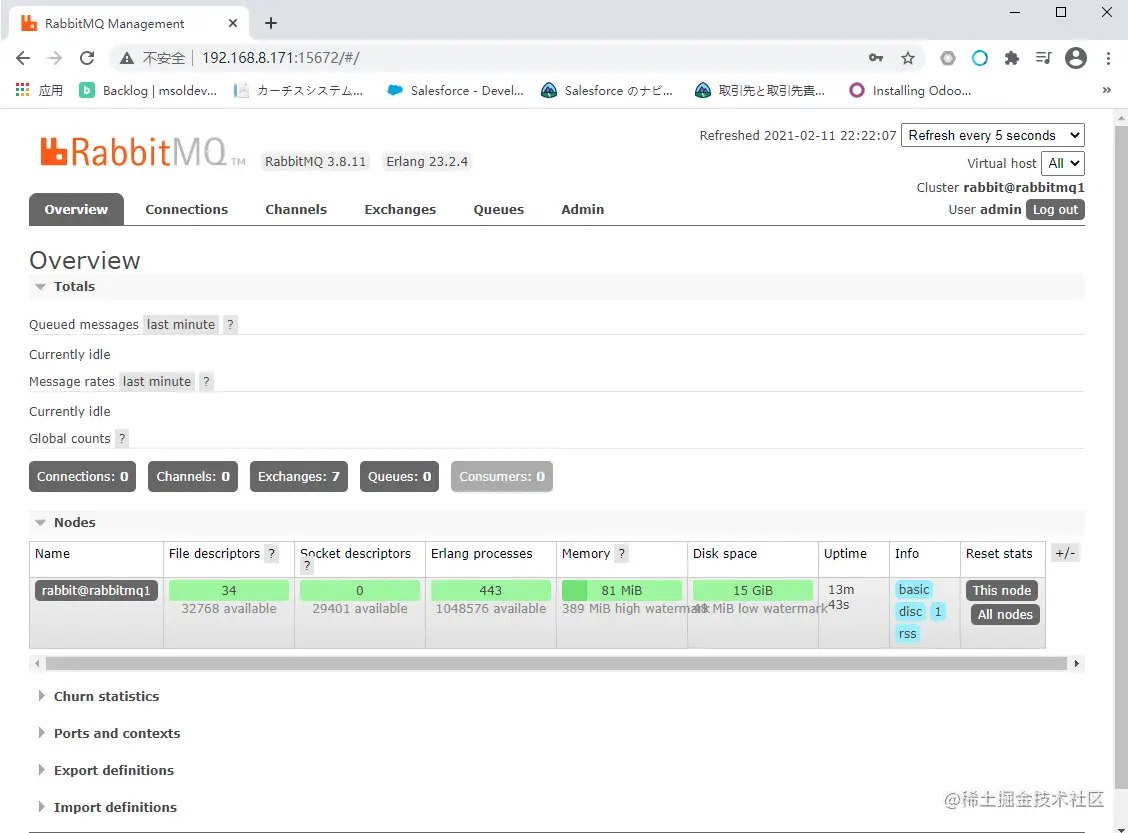Open the Chrome profile avatar

[1075, 58]
